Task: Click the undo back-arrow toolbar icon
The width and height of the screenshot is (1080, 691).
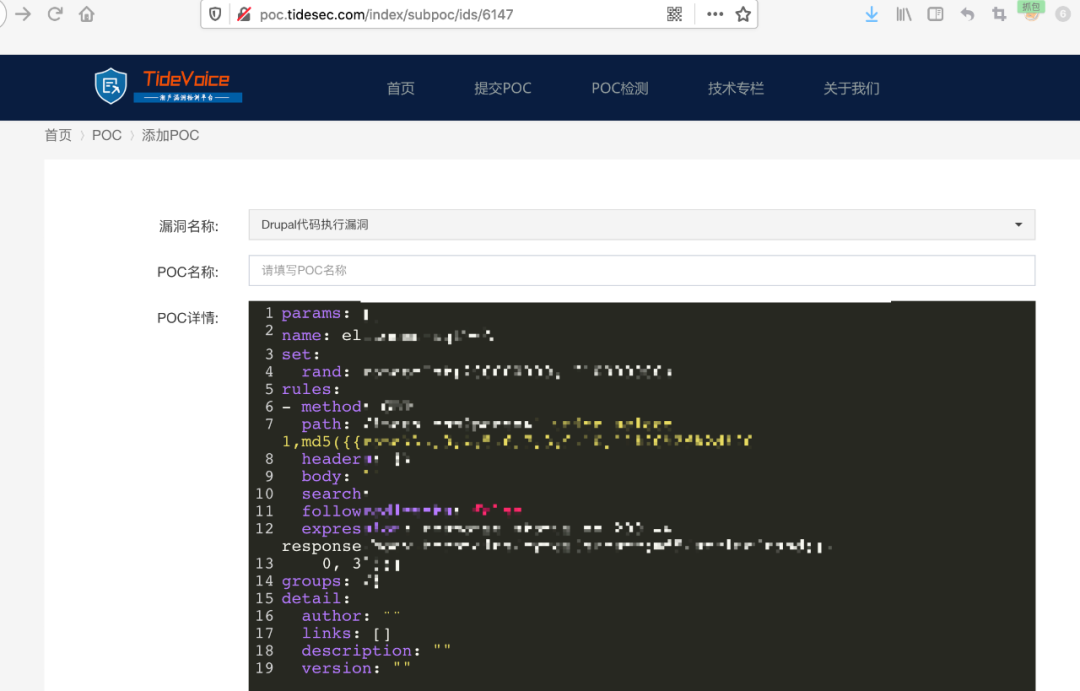Action: coord(967,14)
